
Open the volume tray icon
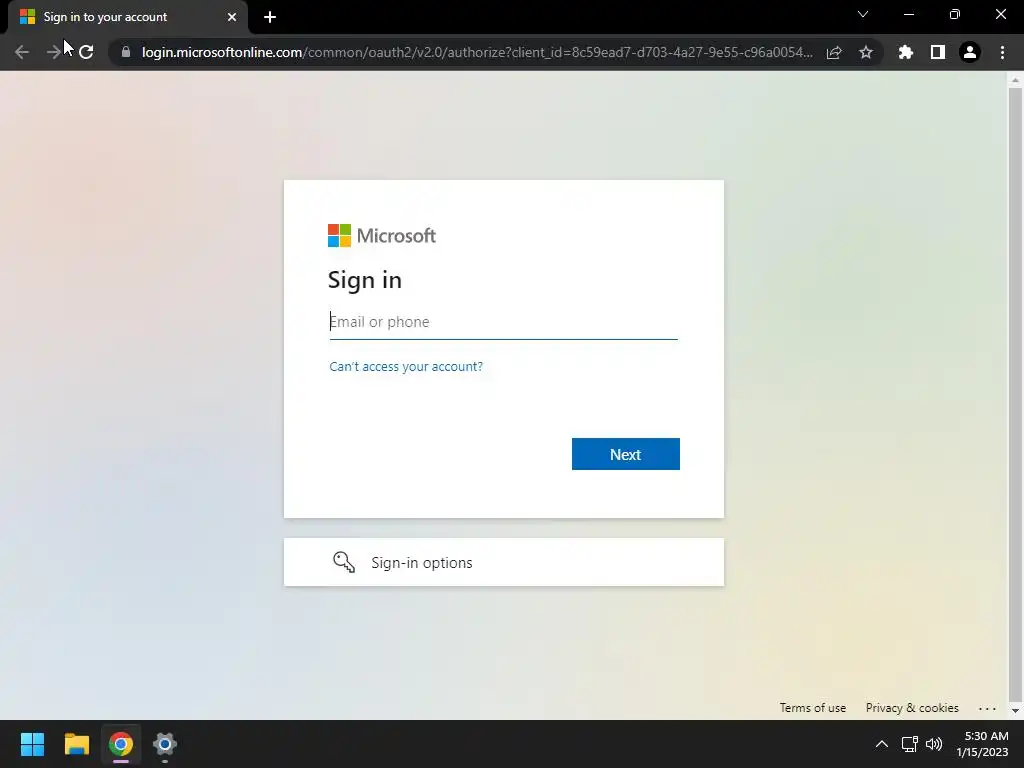coord(934,744)
